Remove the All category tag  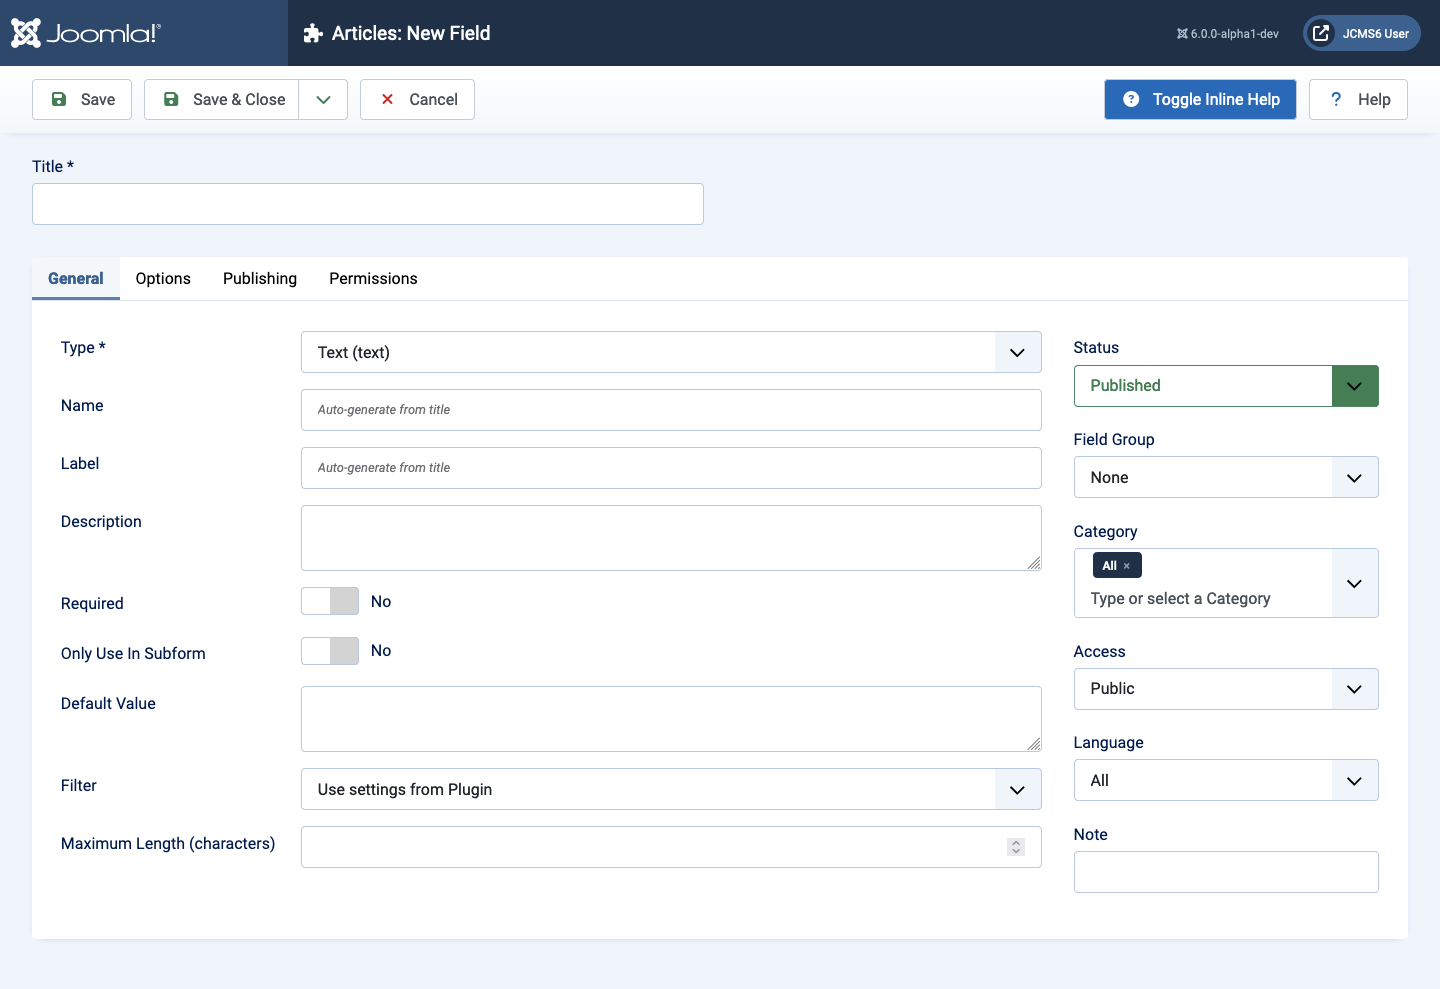[x=1127, y=566]
